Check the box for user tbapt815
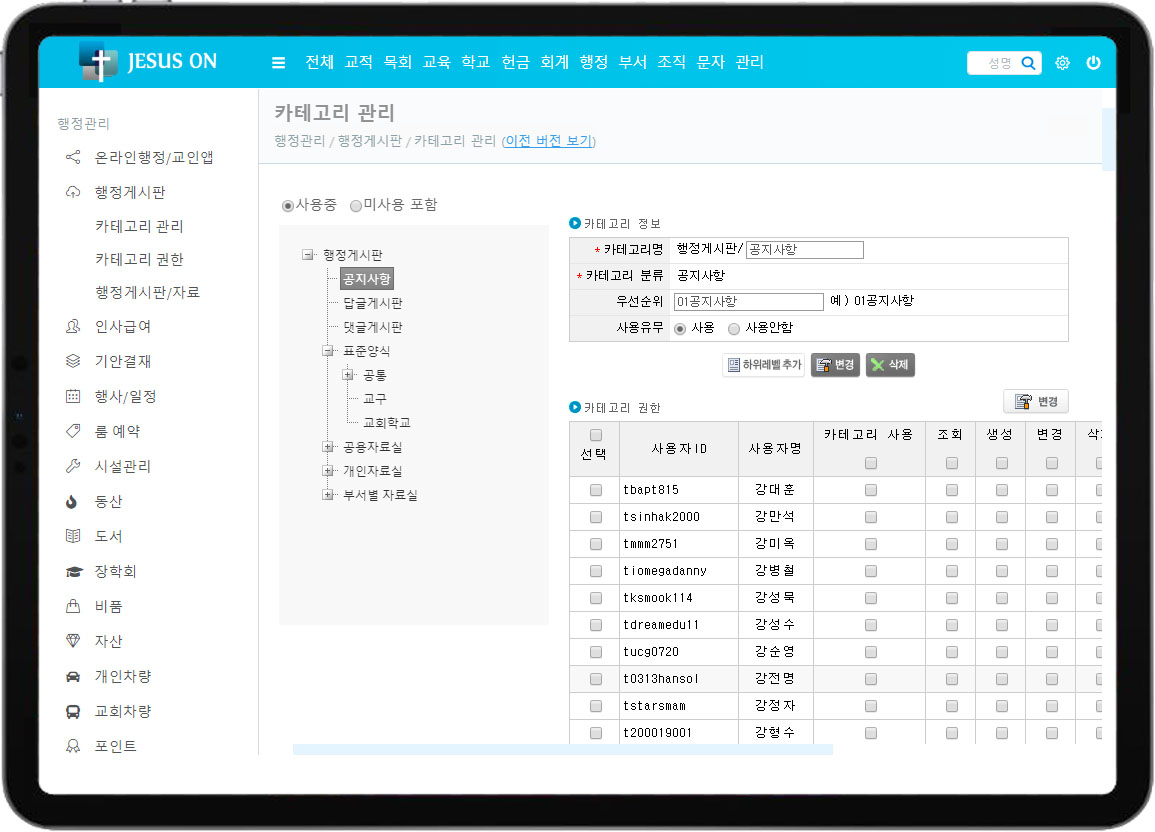The width and height of the screenshot is (1155, 832). pos(596,490)
